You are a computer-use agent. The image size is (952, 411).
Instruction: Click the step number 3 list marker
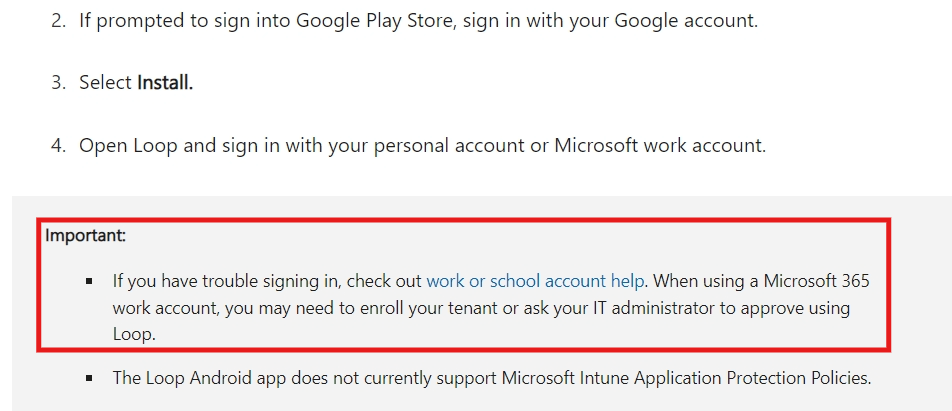coord(58,83)
